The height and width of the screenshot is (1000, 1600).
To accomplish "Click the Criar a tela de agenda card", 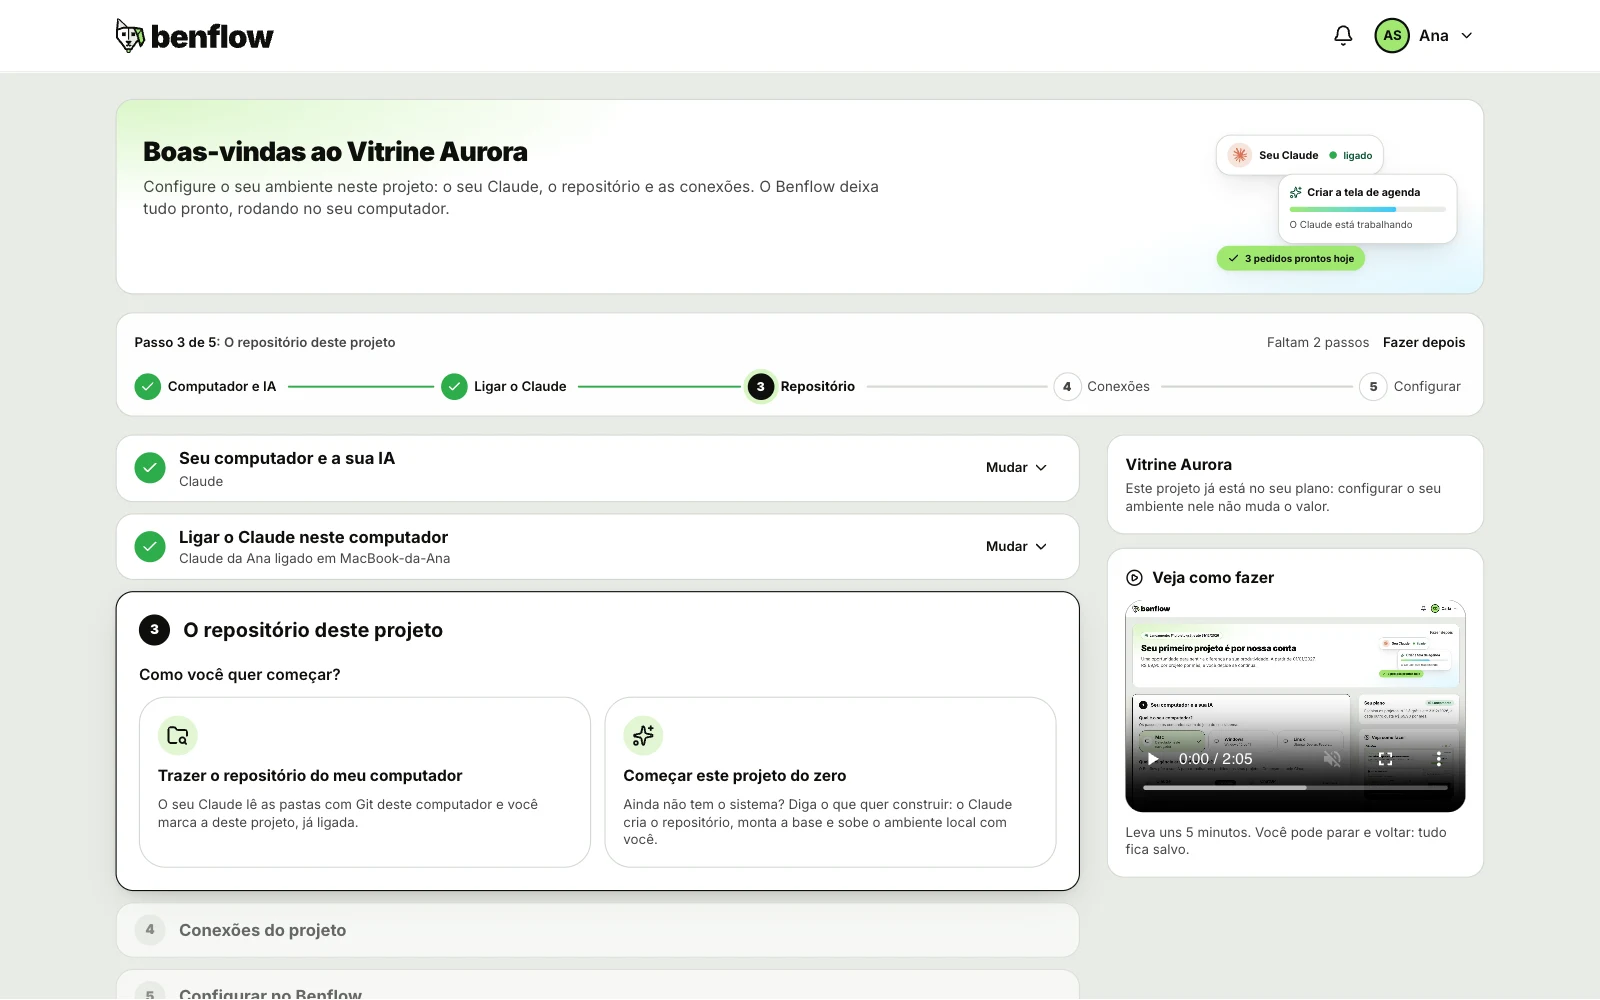I will click(x=1367, y=209).
